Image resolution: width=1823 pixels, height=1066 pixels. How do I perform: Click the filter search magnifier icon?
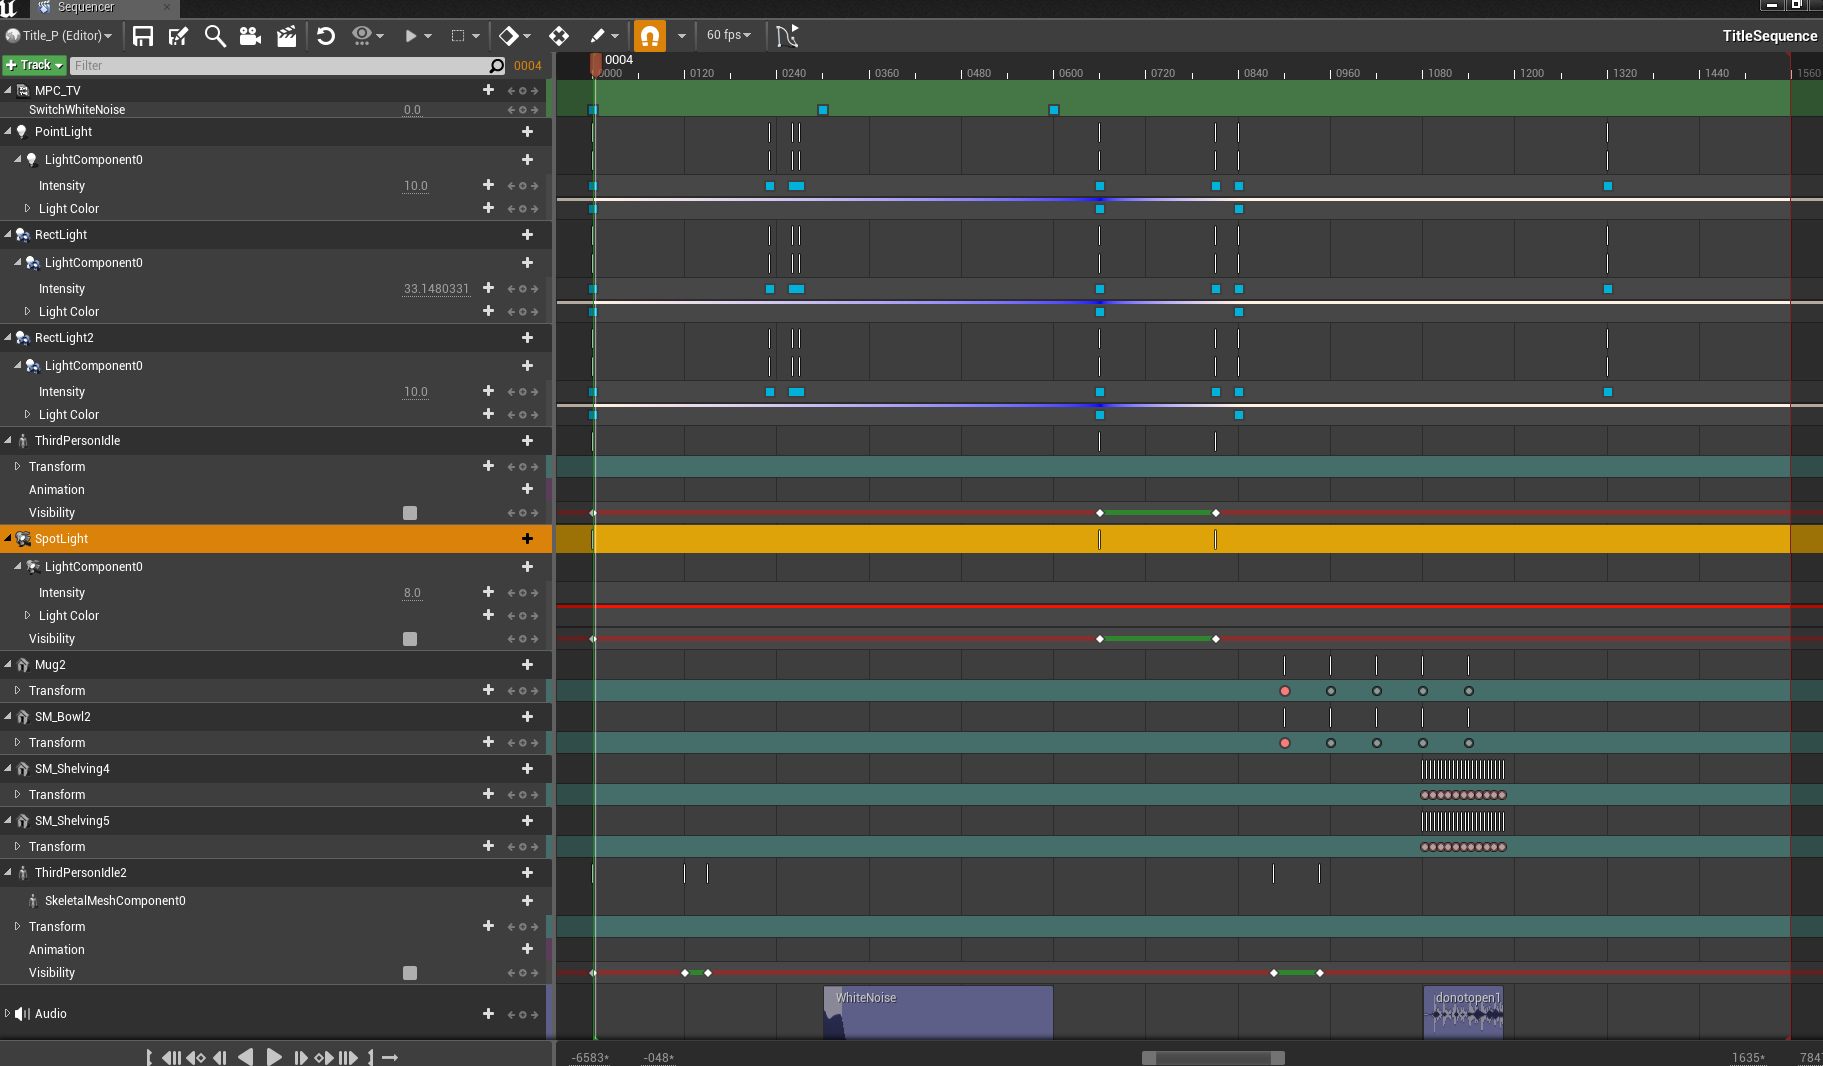(x=497, y=66)
